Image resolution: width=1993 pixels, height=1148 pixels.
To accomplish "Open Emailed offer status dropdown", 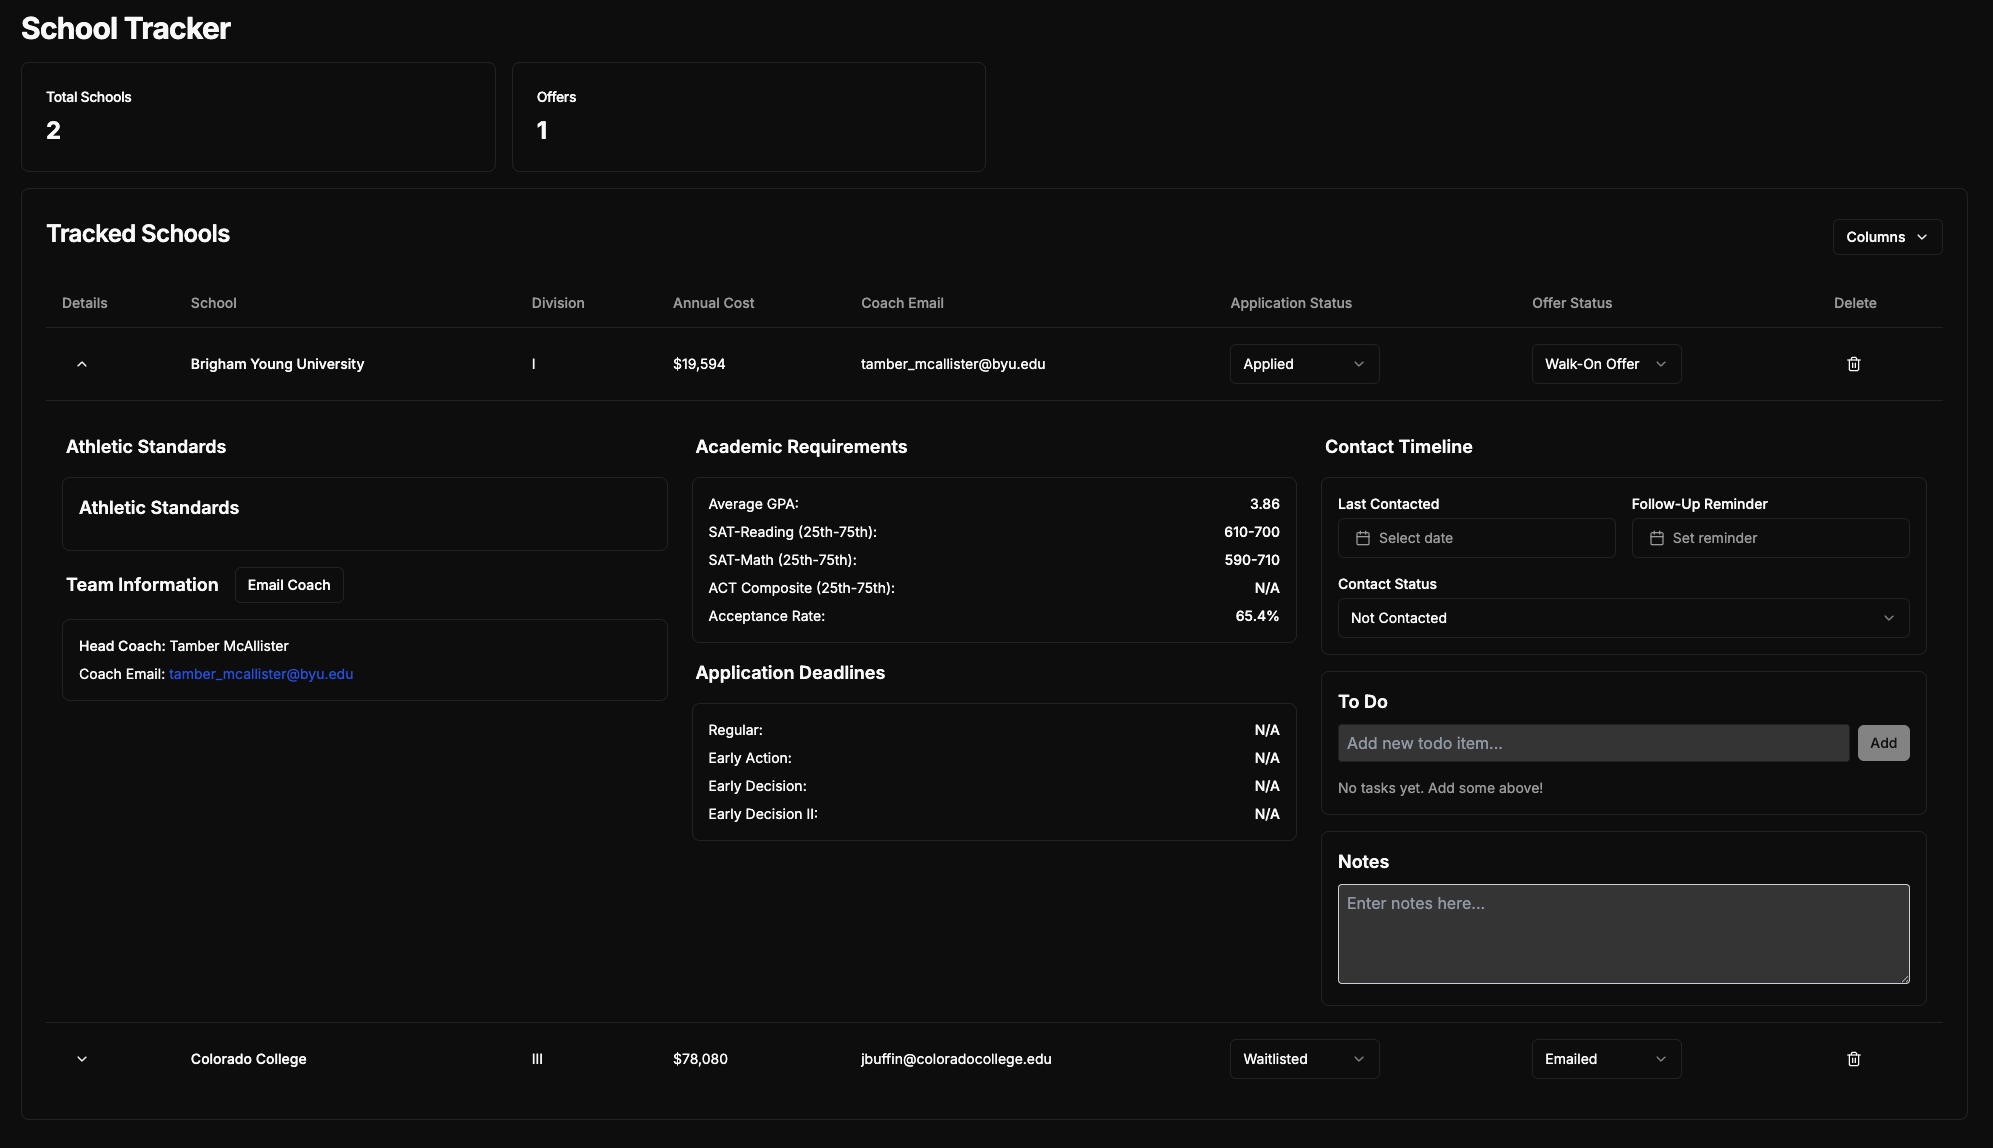I will pyautogui.click(x=1605, y=1059).
